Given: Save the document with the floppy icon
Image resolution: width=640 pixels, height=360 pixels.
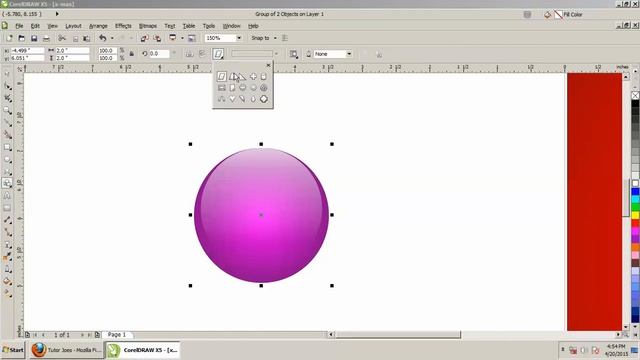Looking at the screenshot, I should click(x=34, y=38).
